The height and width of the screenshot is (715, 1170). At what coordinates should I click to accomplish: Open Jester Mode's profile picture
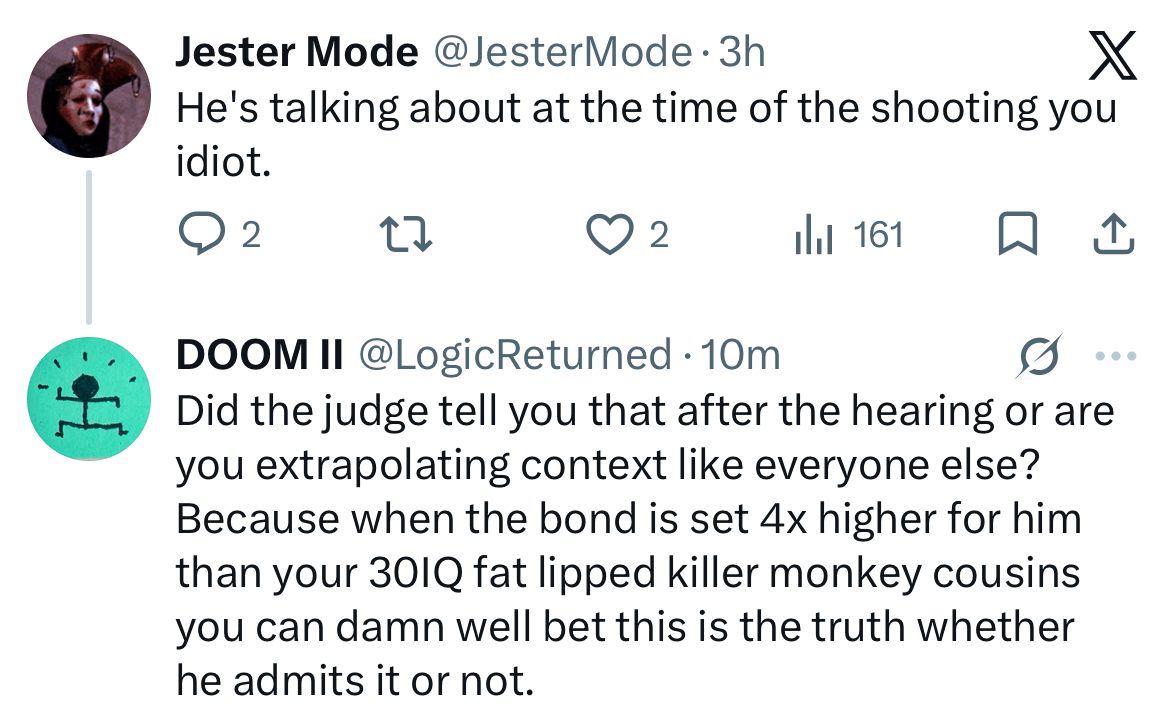click(x=89, y=96)
